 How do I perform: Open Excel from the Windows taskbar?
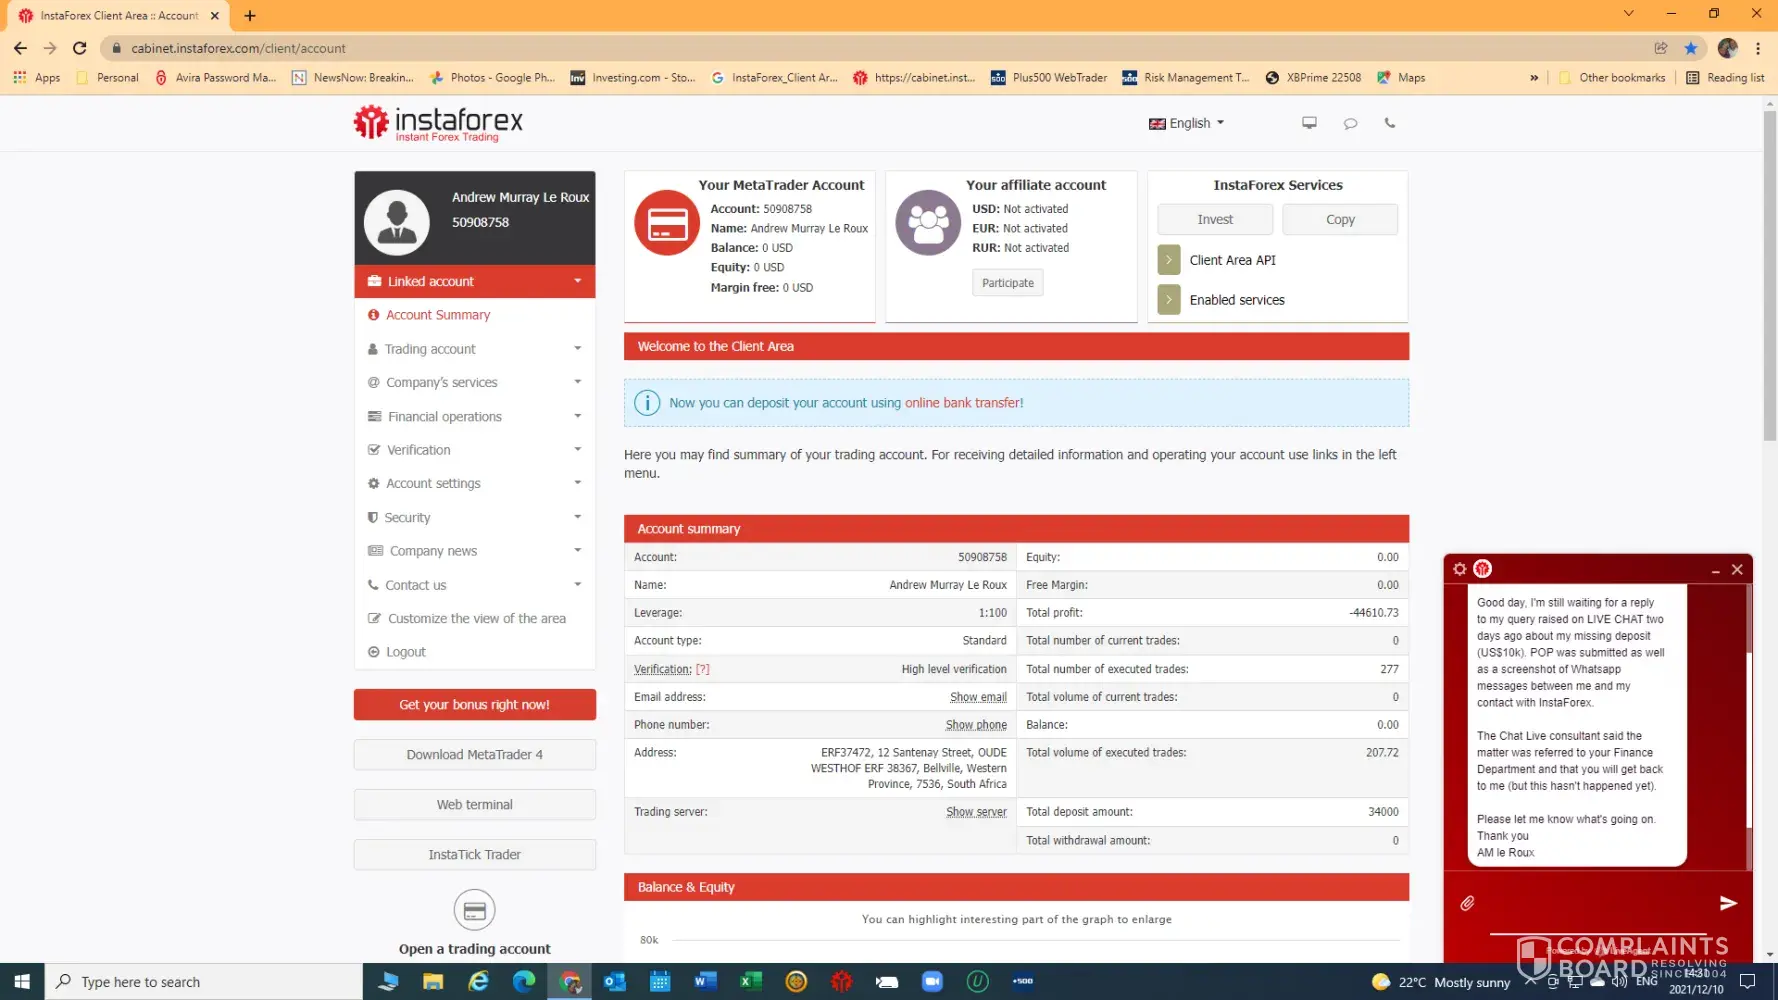[750, 982]
